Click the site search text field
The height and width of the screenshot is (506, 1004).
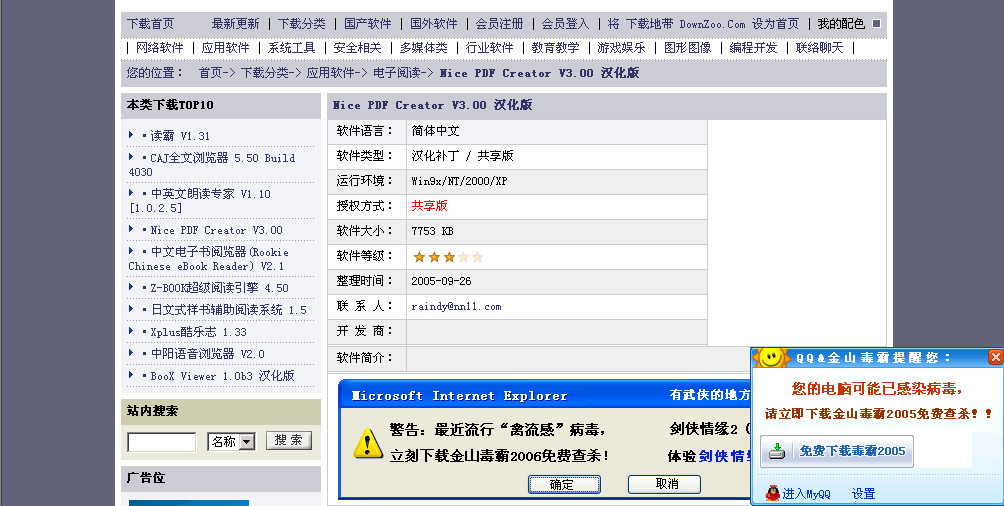coord(161,442)
